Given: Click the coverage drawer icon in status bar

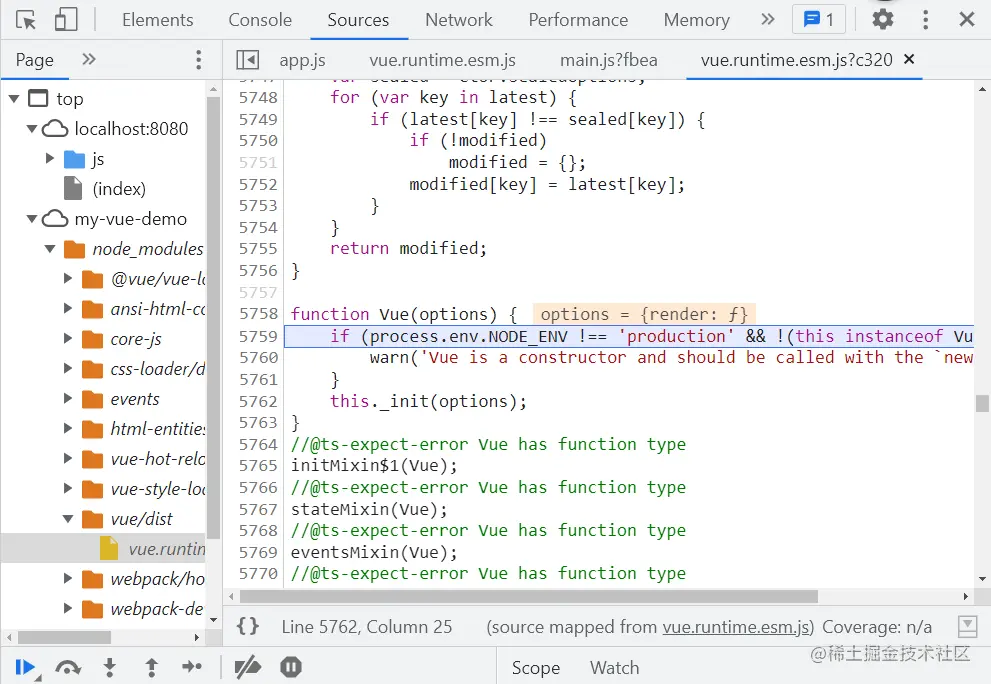Looking at the screenshot, I should pyautogui.click(x=967, y=626).
